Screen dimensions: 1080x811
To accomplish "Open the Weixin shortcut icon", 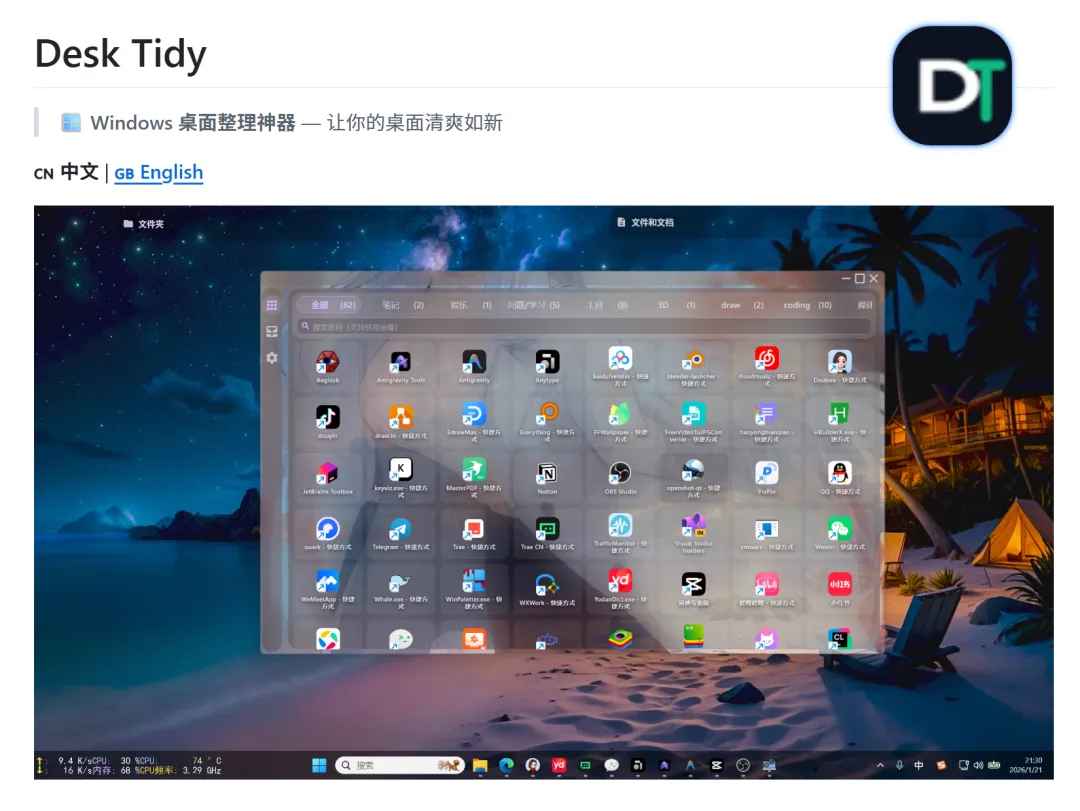I will click(x=840, y=529).
